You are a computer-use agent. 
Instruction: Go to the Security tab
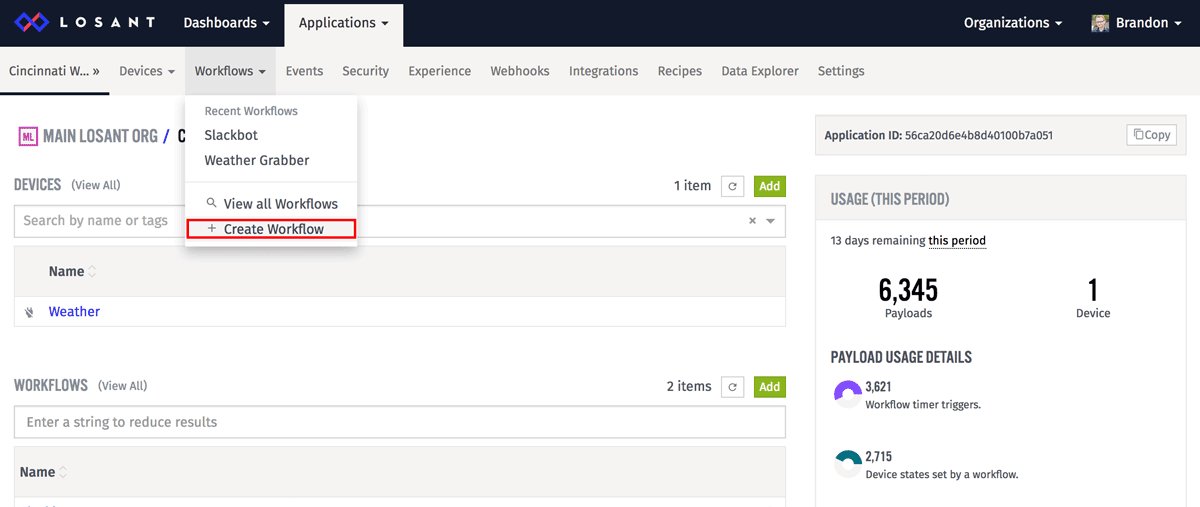click(x=365, y=71)
